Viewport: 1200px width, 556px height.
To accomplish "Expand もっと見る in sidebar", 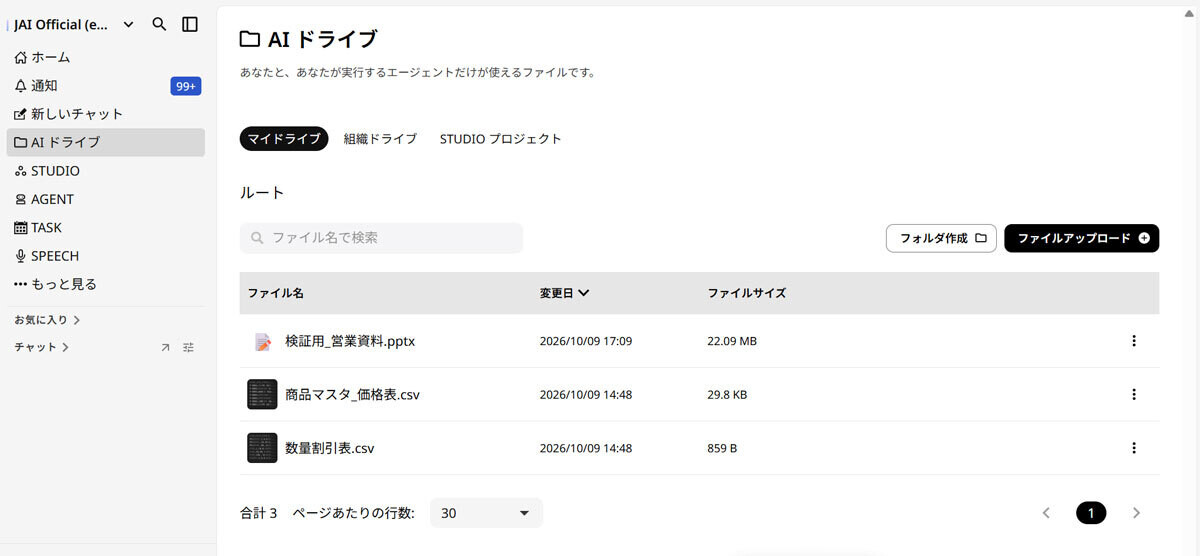I will [105, 284].
